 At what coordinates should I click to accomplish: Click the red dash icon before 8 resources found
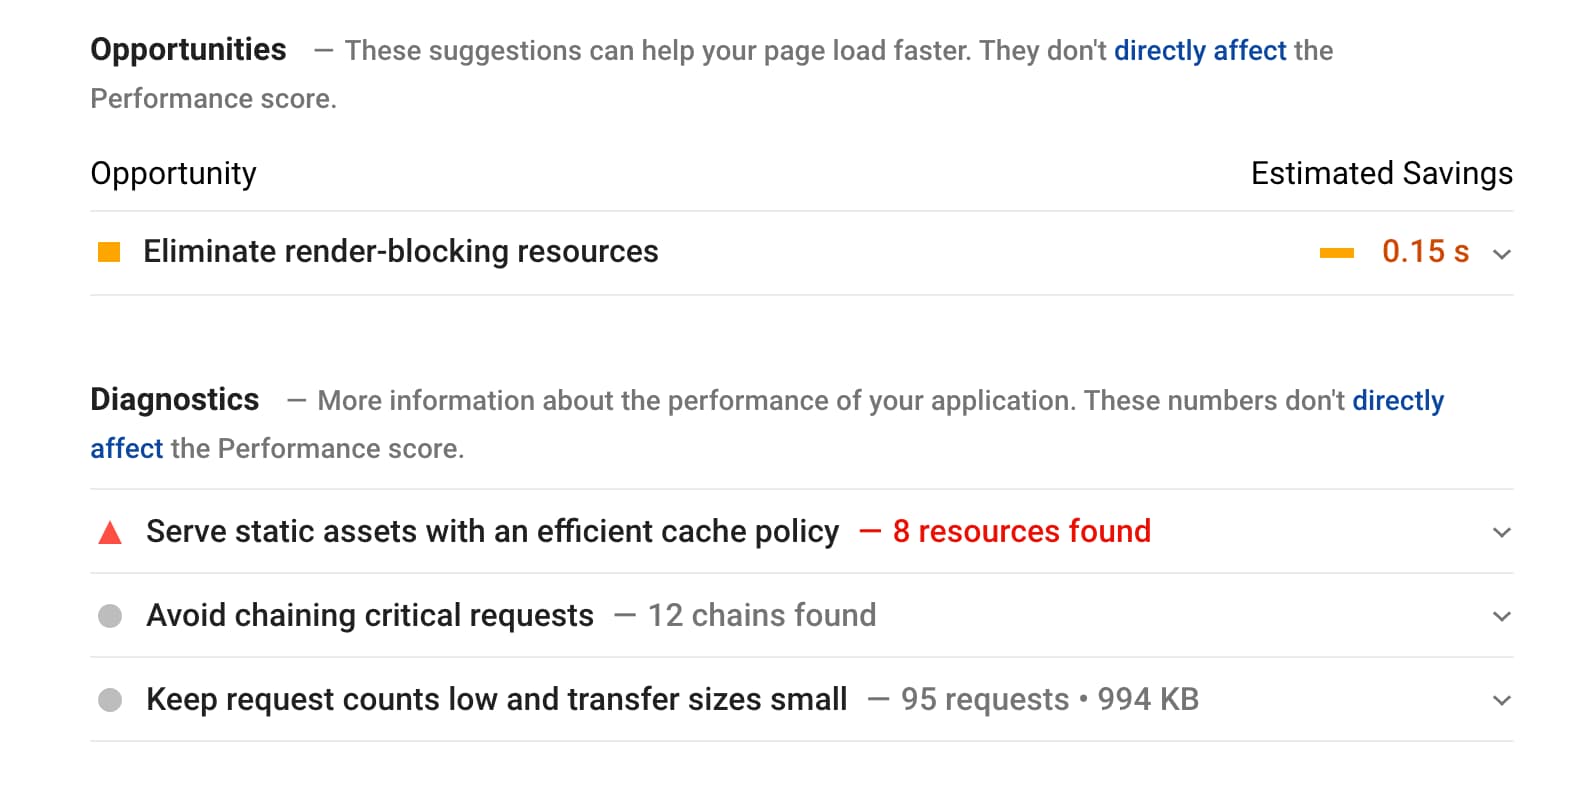pyautogui.click(x=869, y=531)
